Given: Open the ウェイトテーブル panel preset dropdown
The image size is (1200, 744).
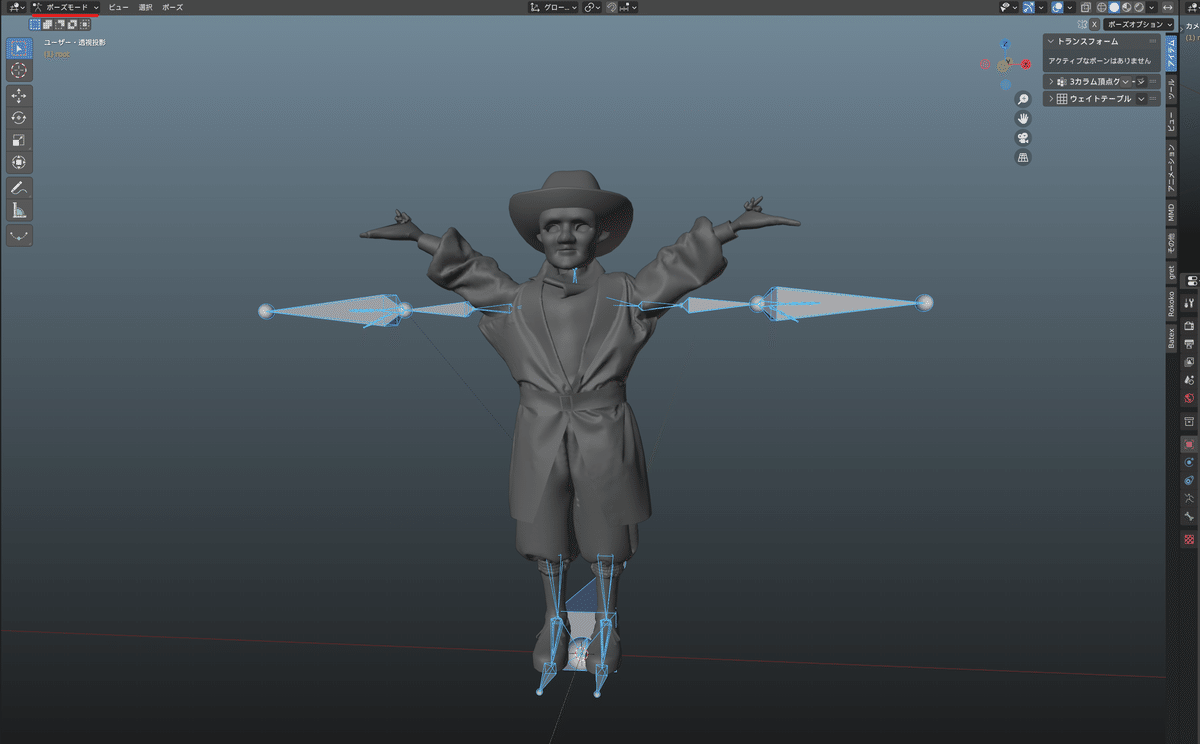Looking at the screenshot, I should pos(1140,99).
